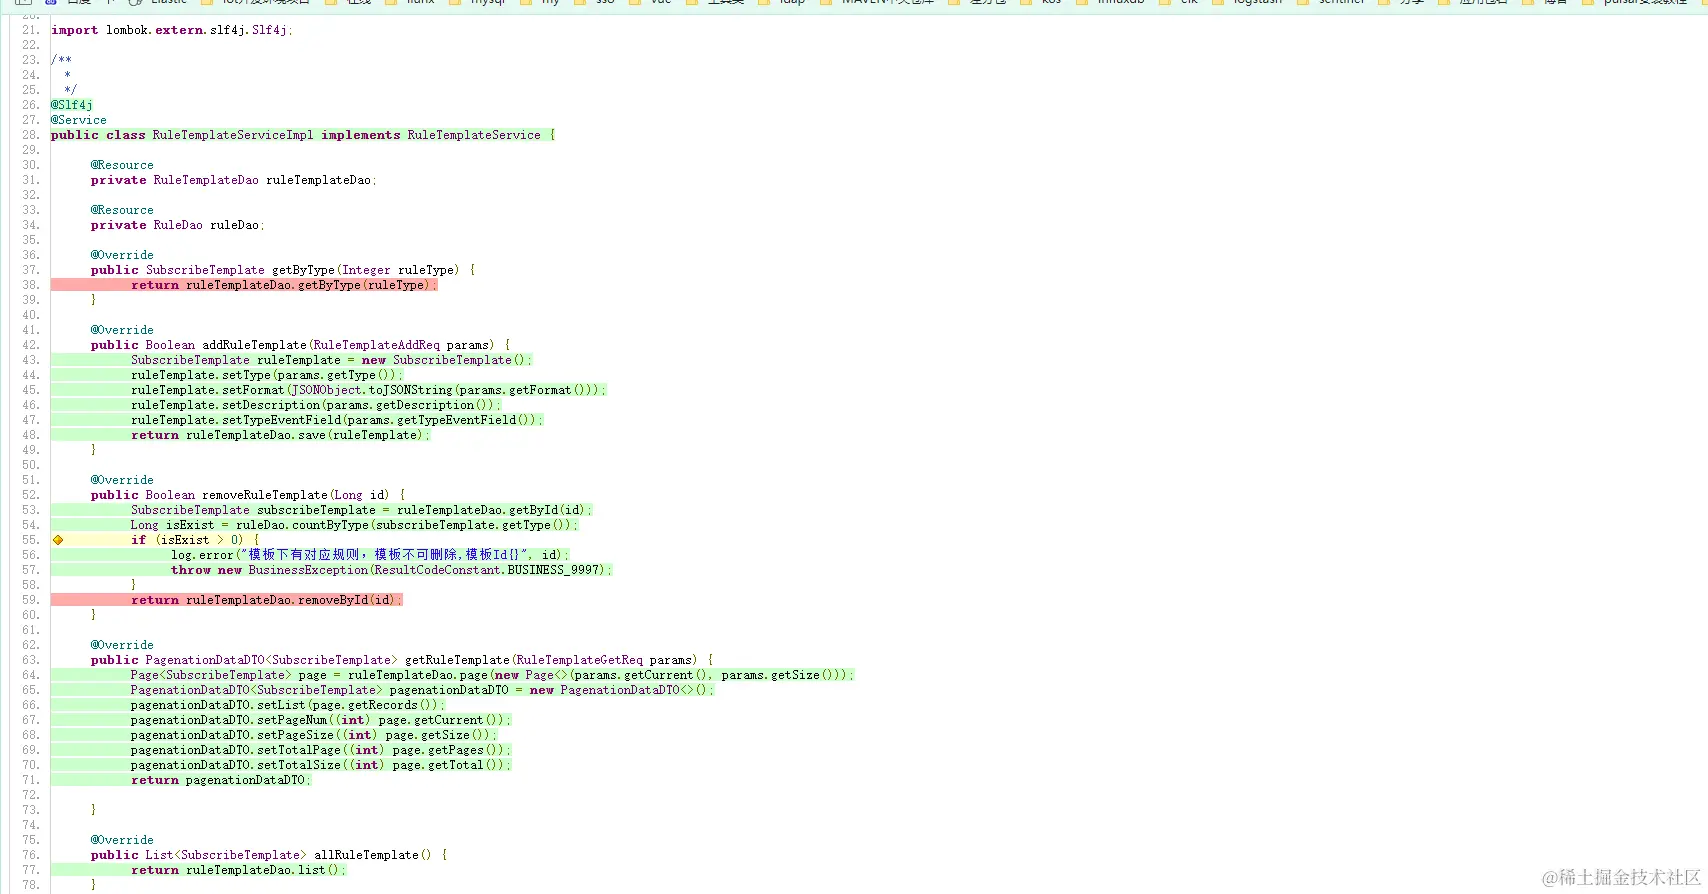1708x894 pixels.
Task: Click the if (isExist > 0) line
Action: coord(195,540)
